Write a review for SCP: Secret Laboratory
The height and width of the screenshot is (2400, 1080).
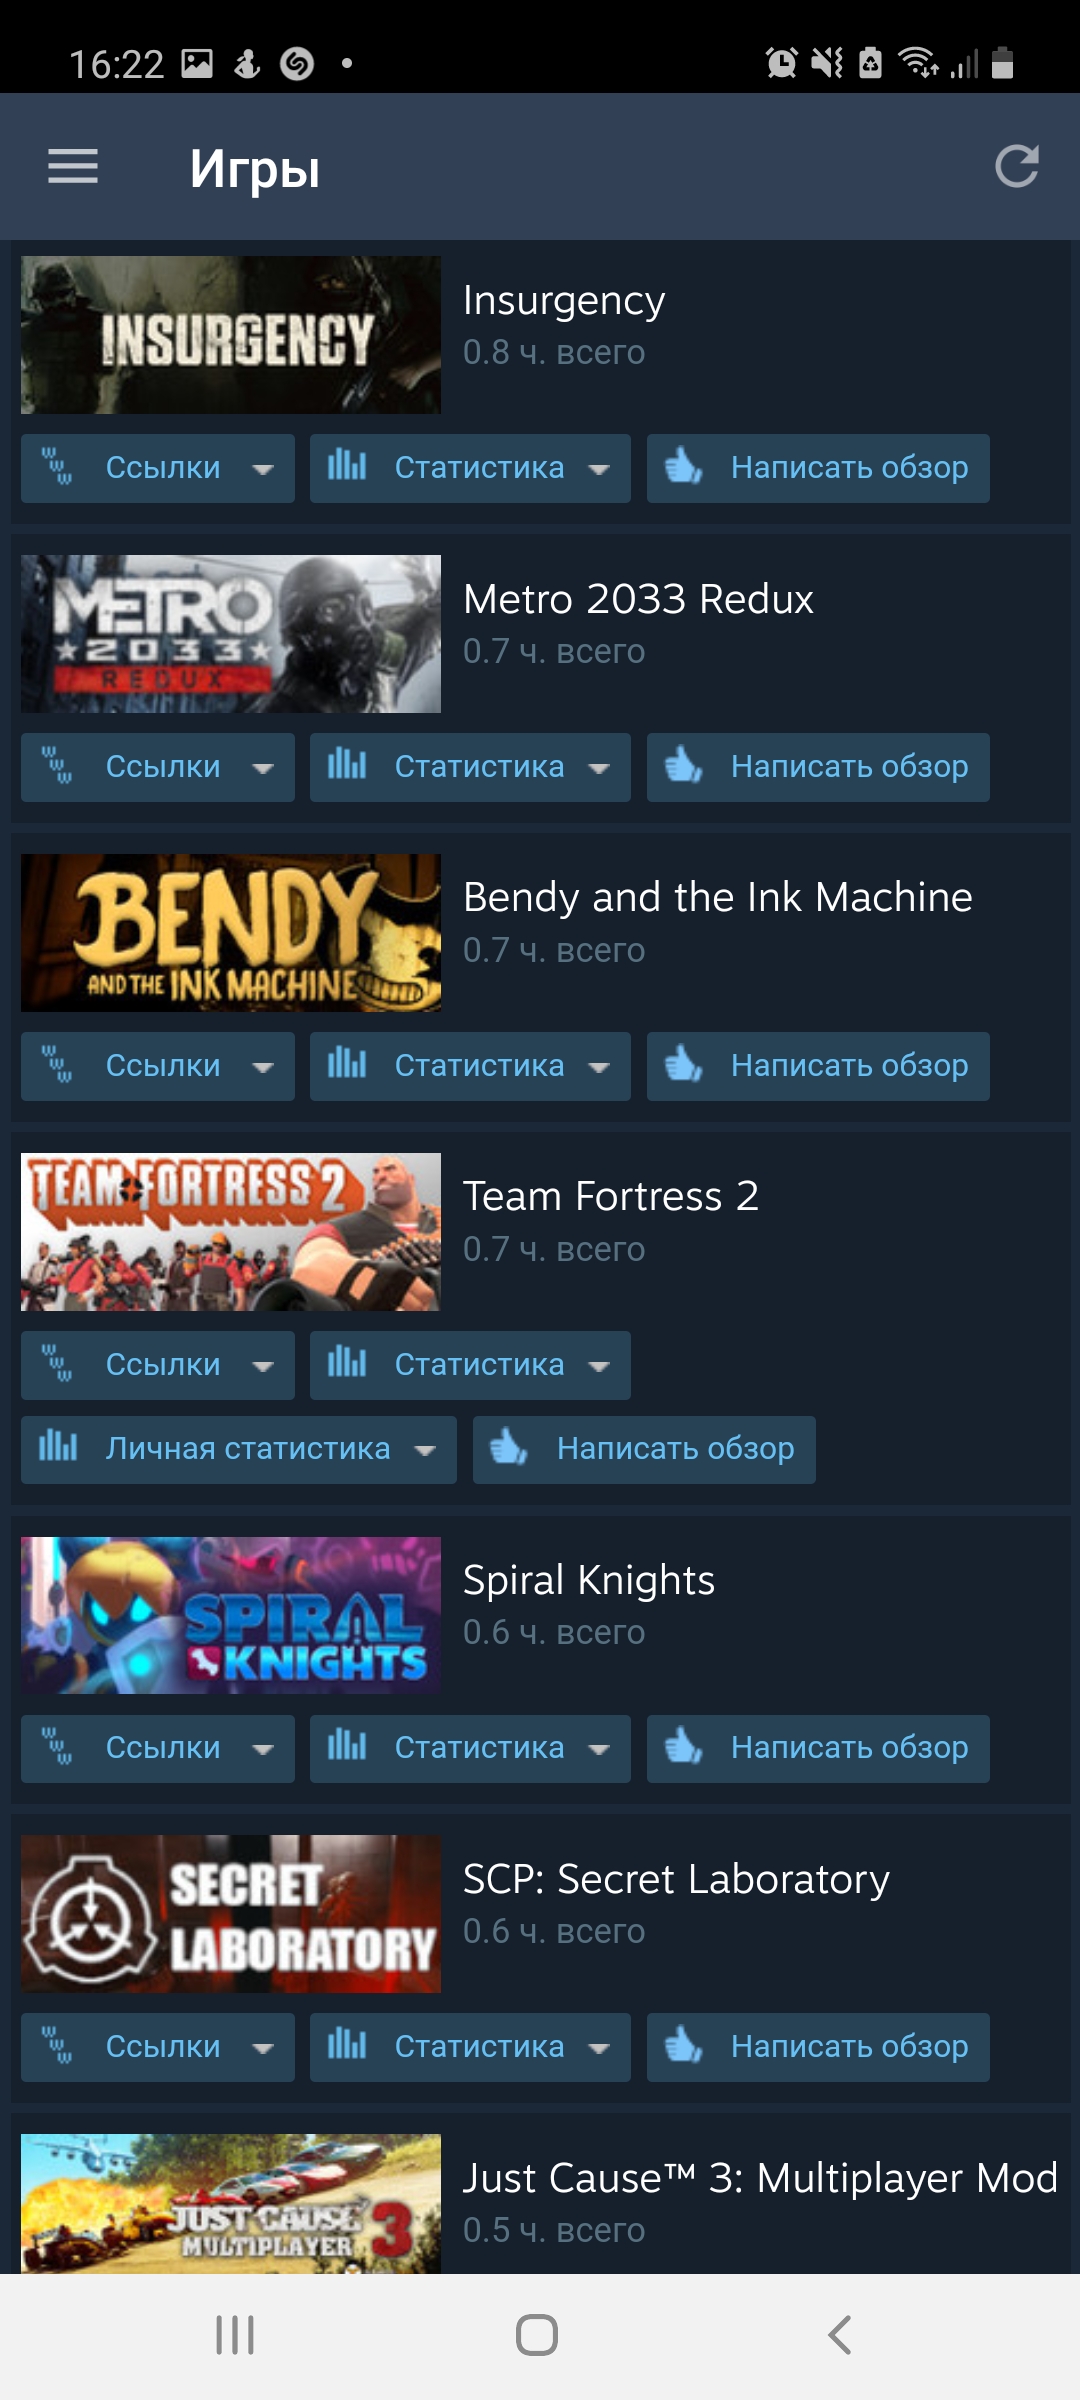point(818,2047)
